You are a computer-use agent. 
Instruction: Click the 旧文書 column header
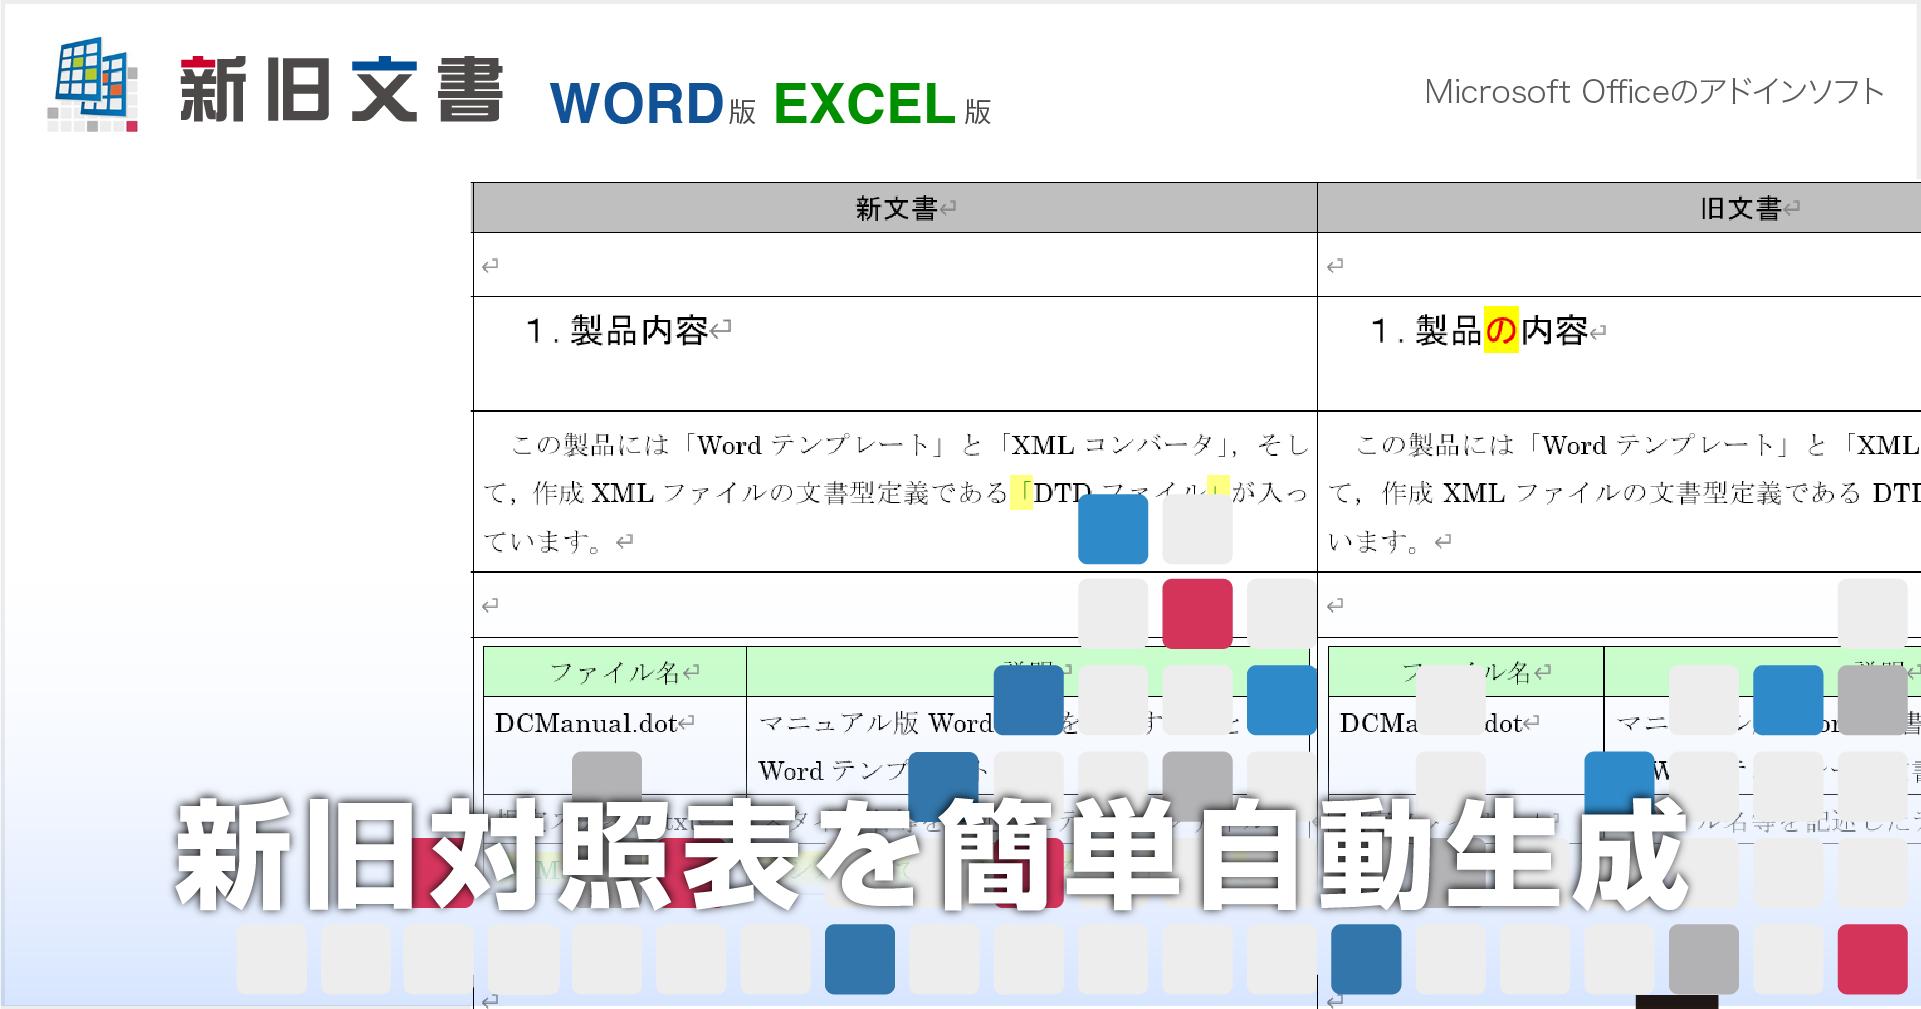[x=1740, y=208]
